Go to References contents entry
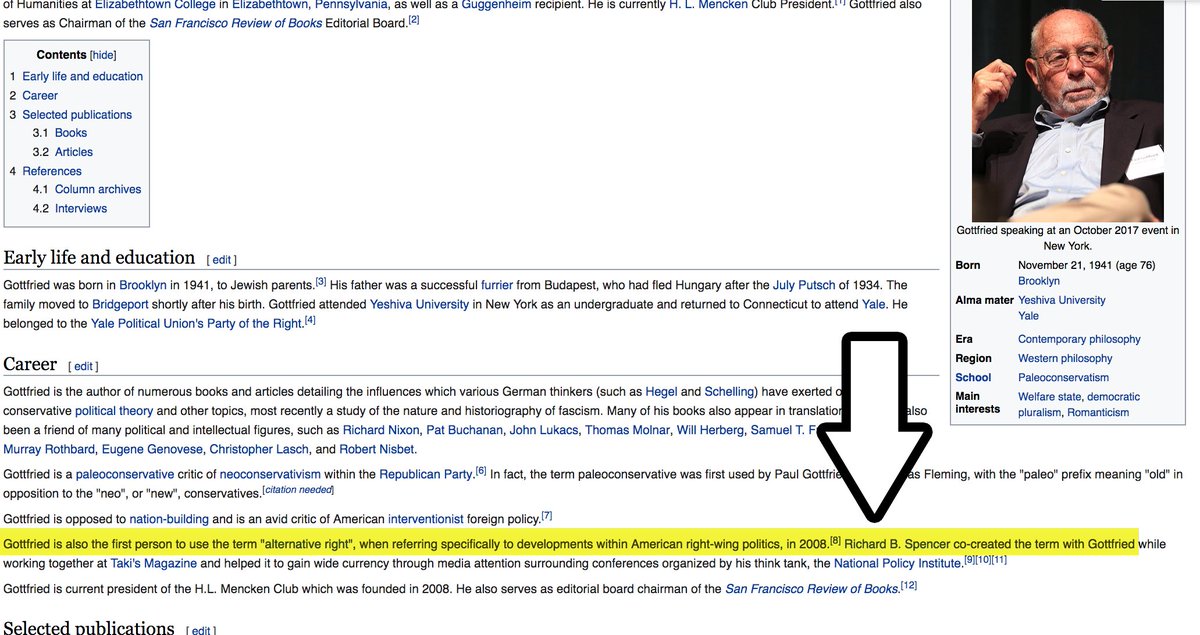 point(52,171)
